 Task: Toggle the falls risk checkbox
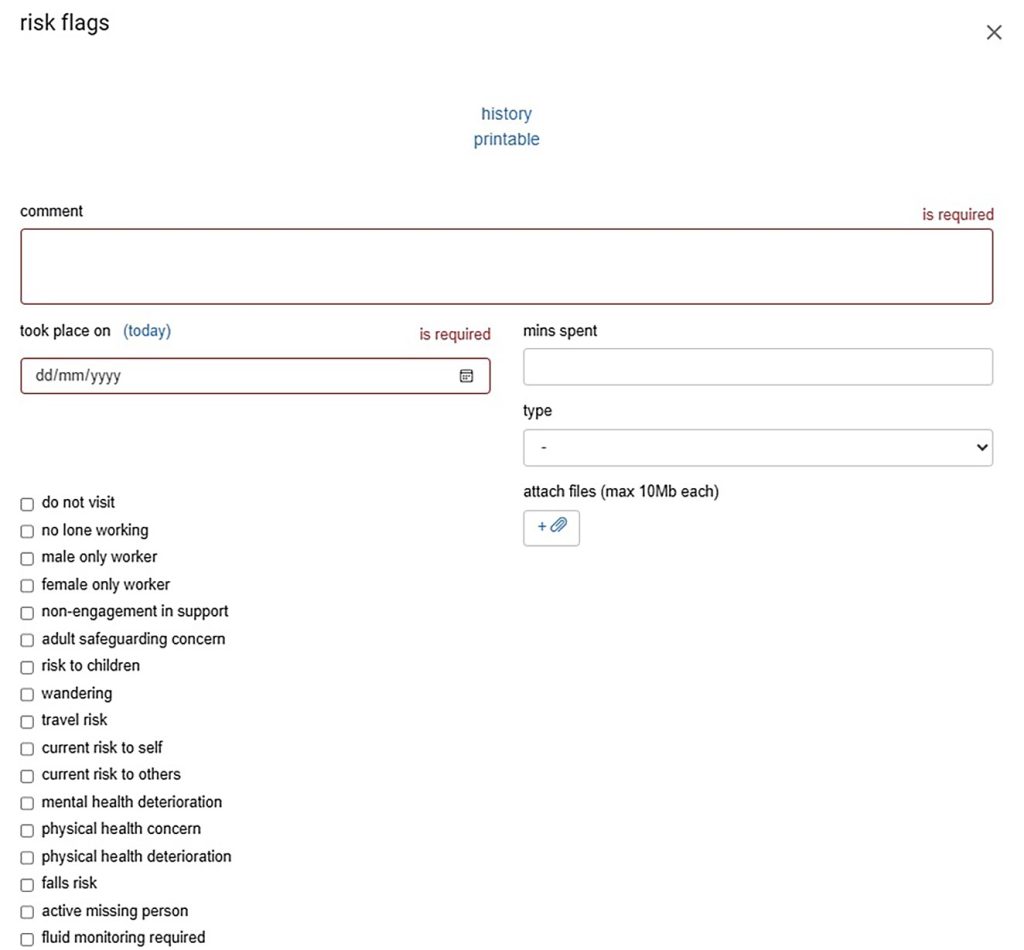click(27, 885)
